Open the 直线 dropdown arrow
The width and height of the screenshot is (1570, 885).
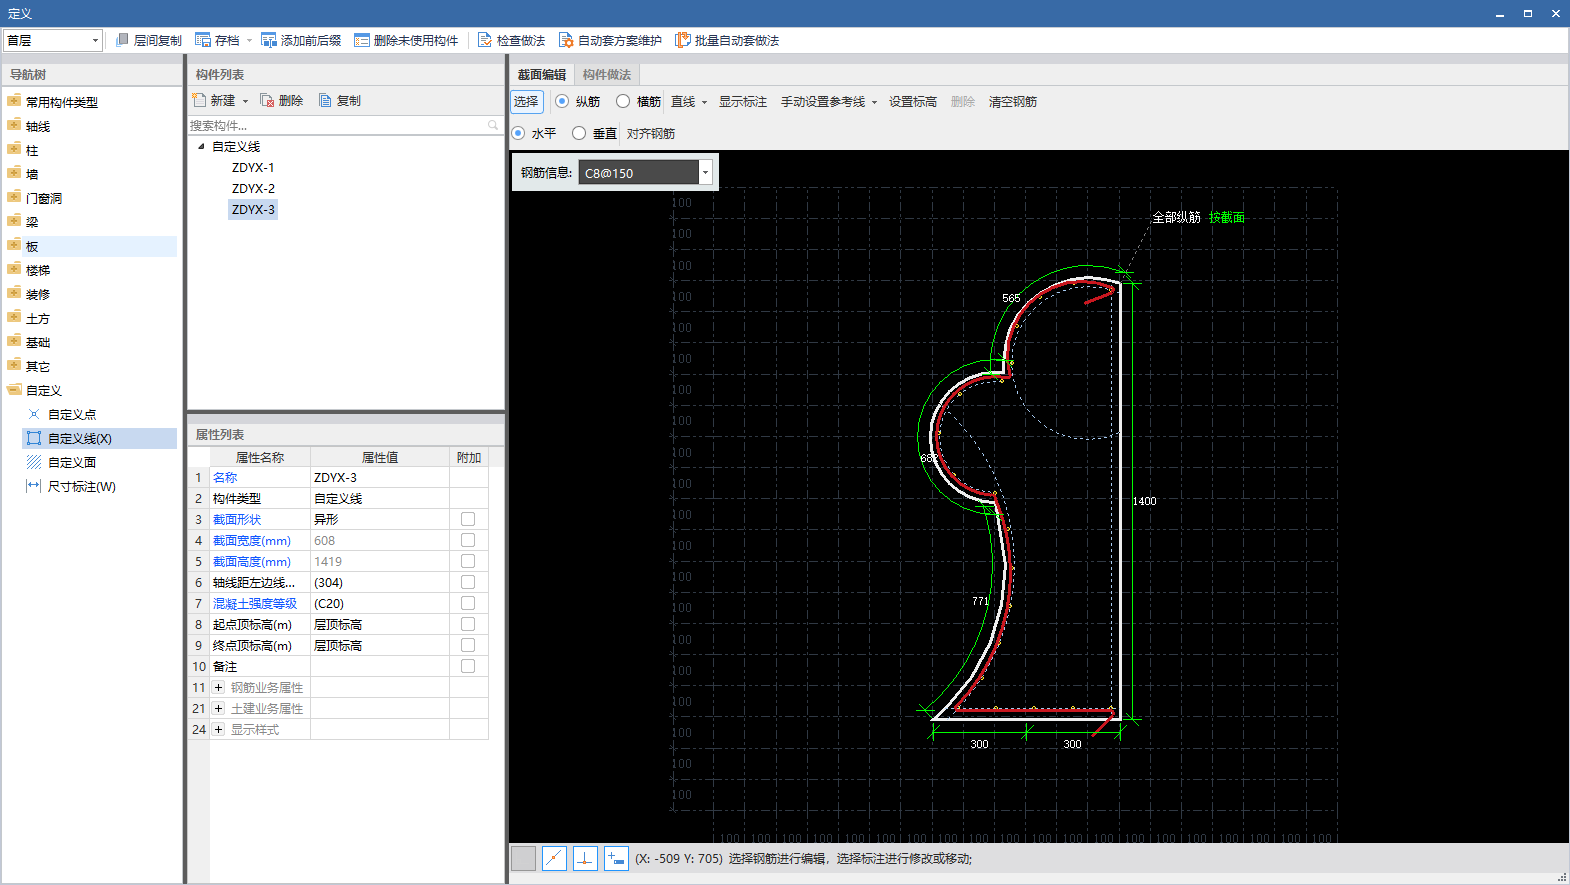pyautogui.click(x=704, y=102)
